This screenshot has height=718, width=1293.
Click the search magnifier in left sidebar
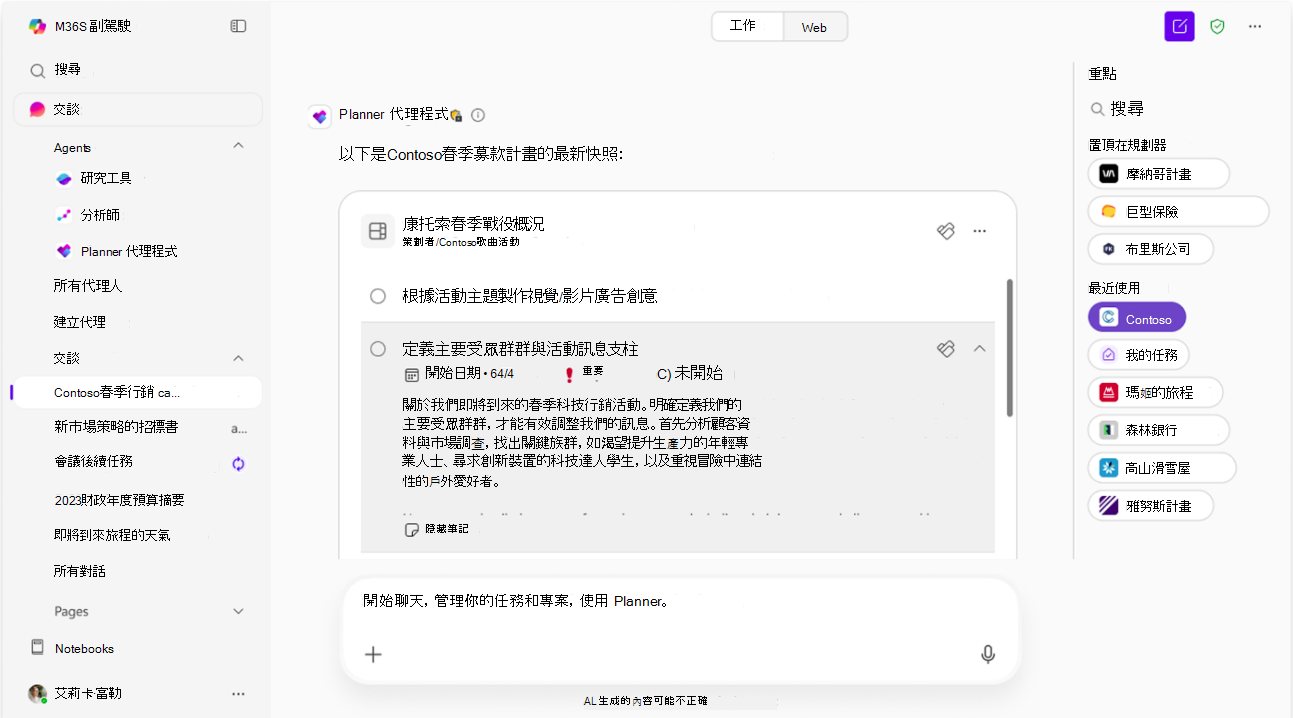[x=37, y=71]
